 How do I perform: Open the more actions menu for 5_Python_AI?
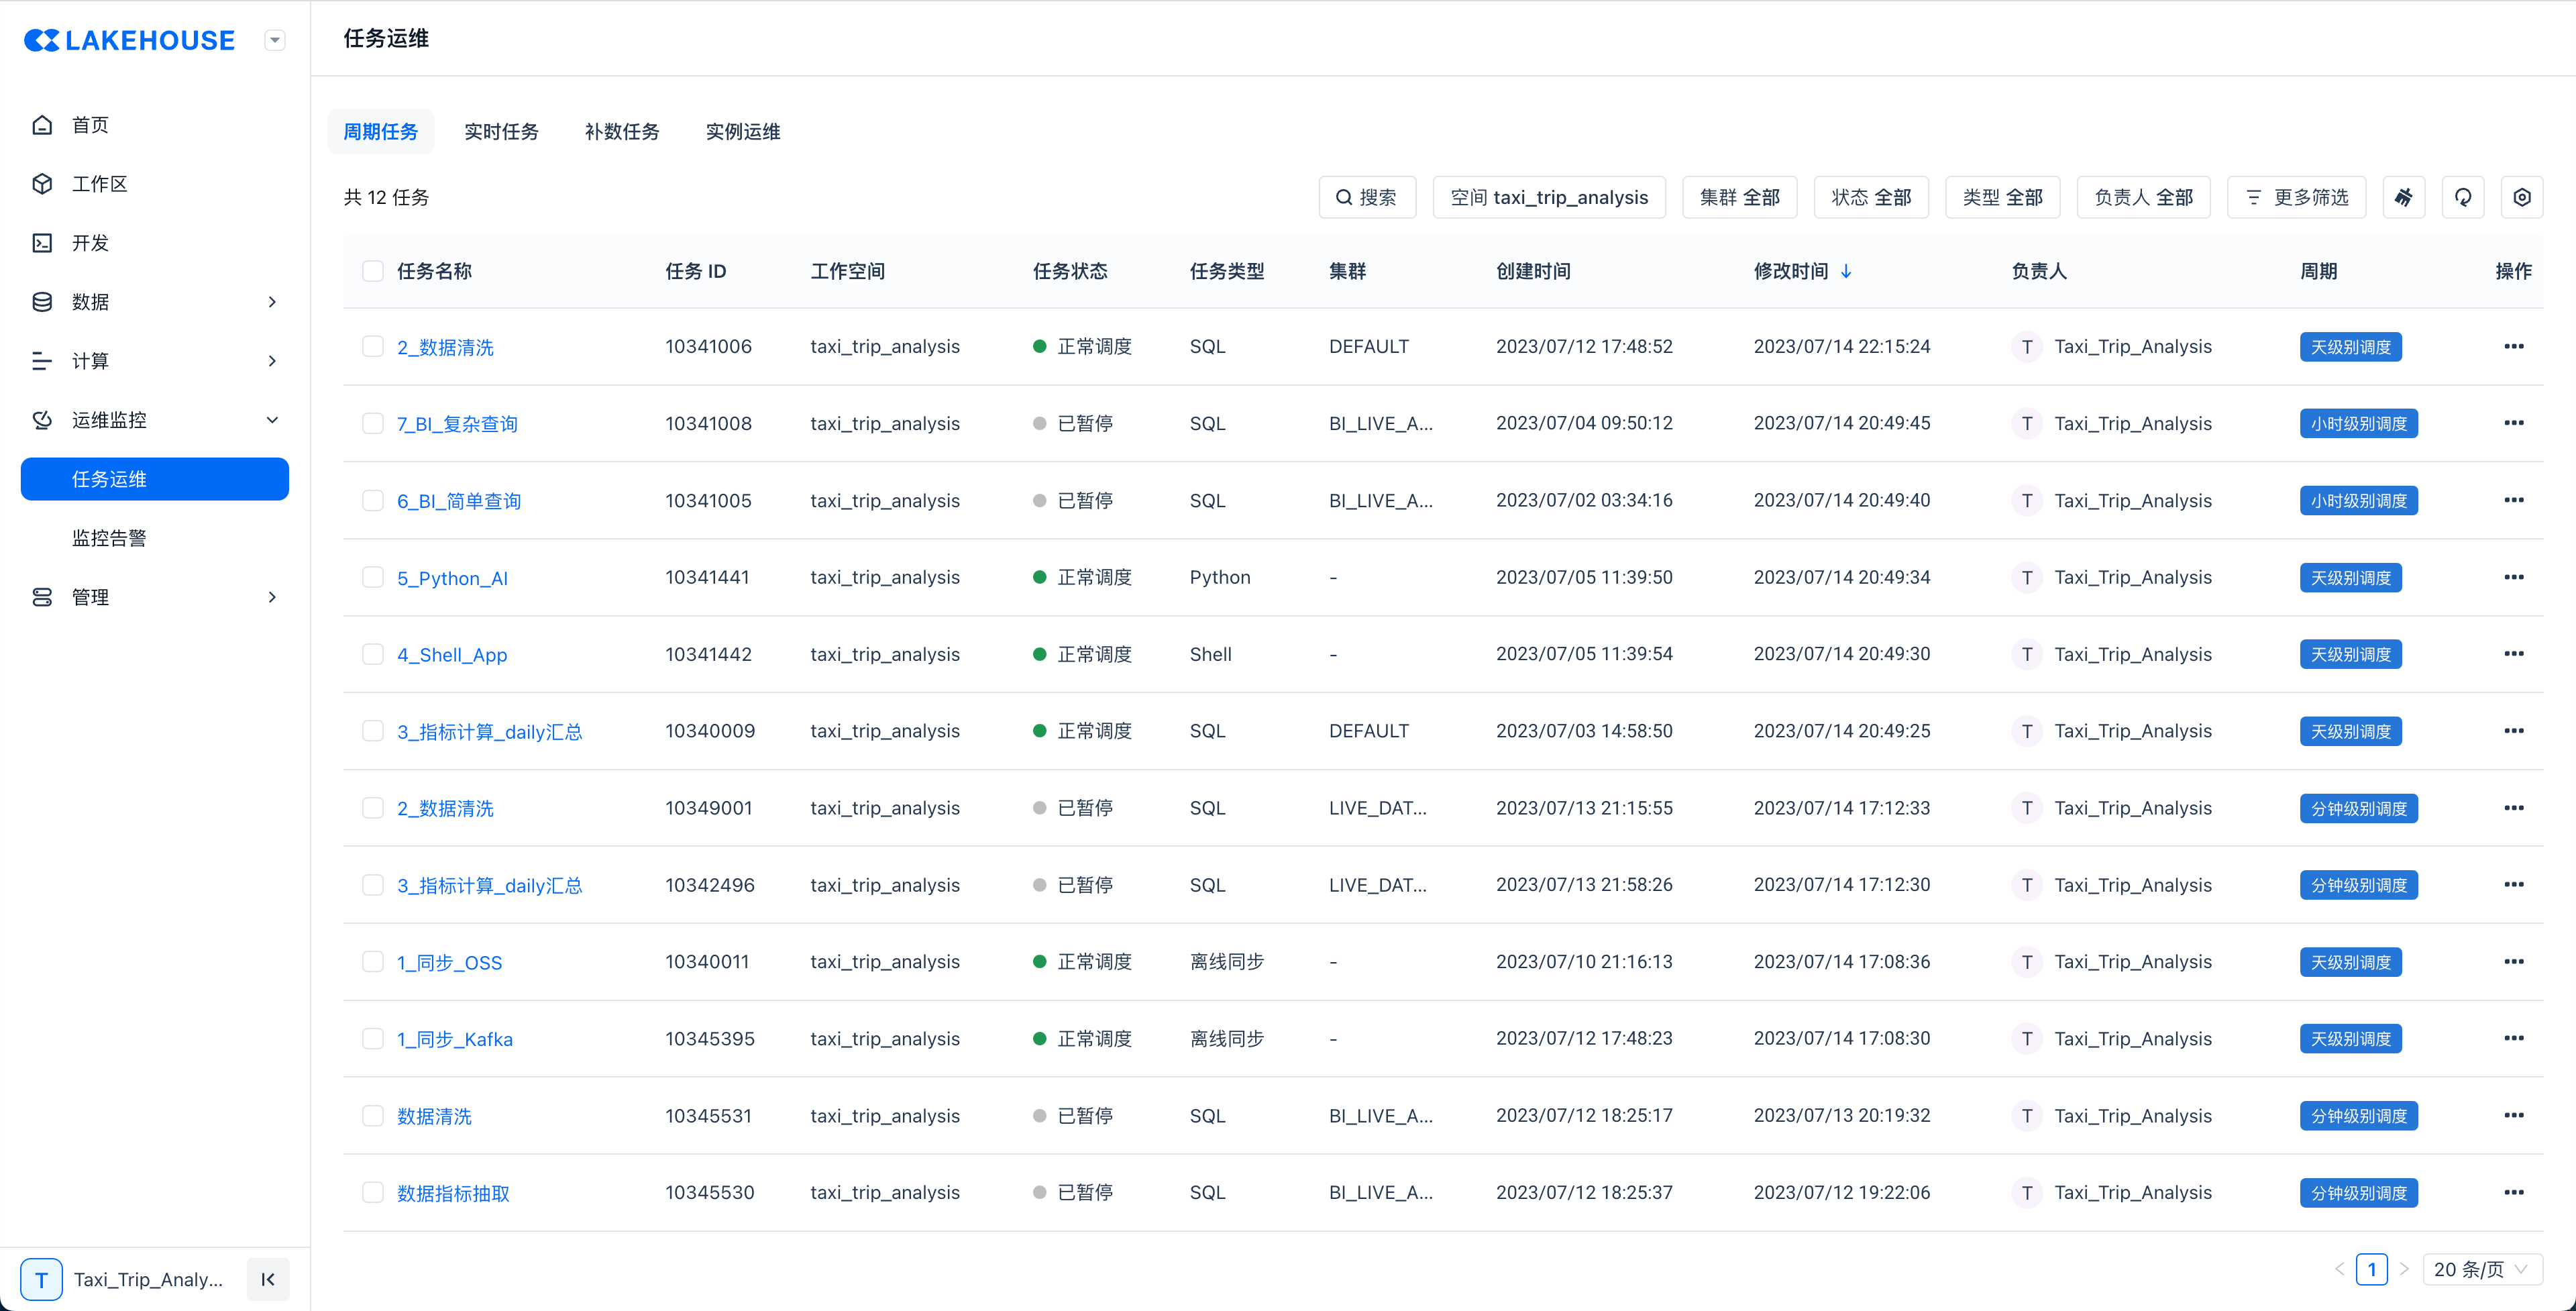pos(2514,577)
